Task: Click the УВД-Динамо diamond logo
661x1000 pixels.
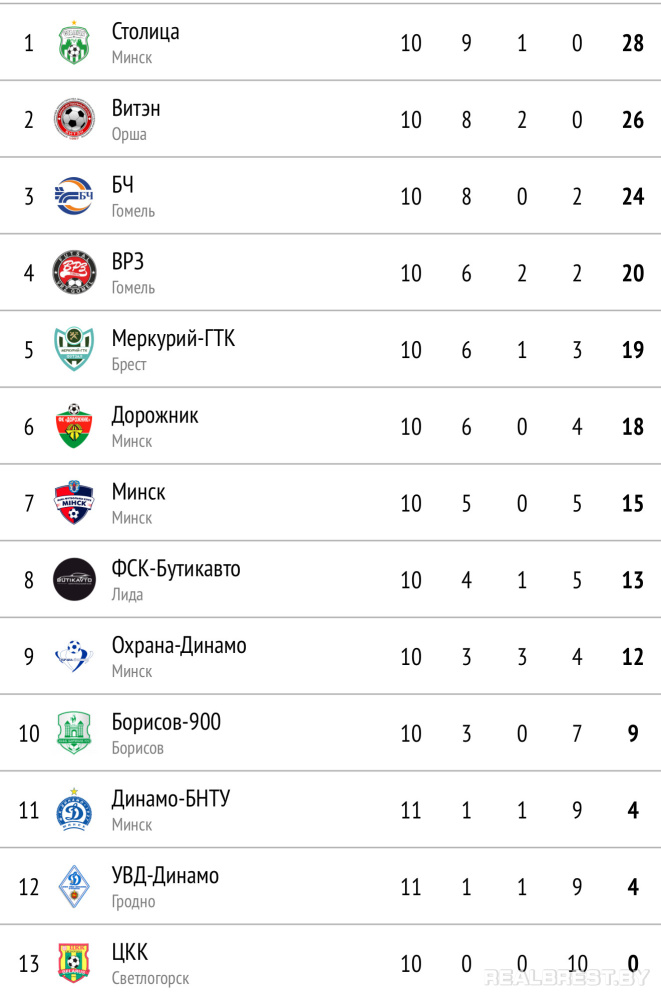Action: tap(74, 886)
